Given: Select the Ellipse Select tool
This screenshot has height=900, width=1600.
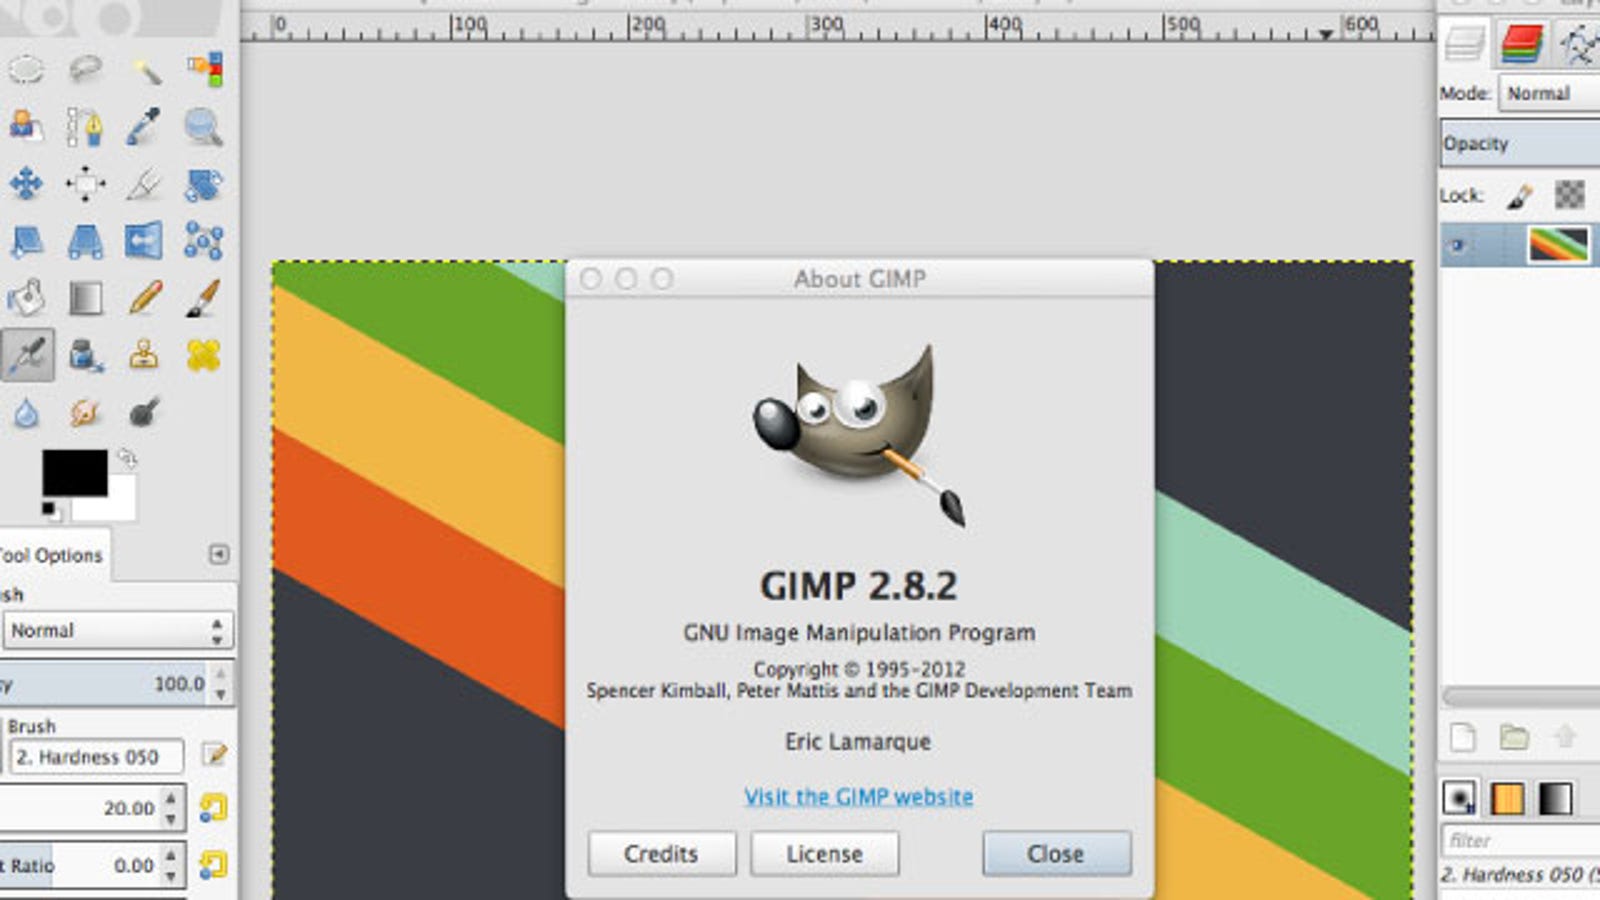Looking at the screenshot, I should (x=26, y=69).
